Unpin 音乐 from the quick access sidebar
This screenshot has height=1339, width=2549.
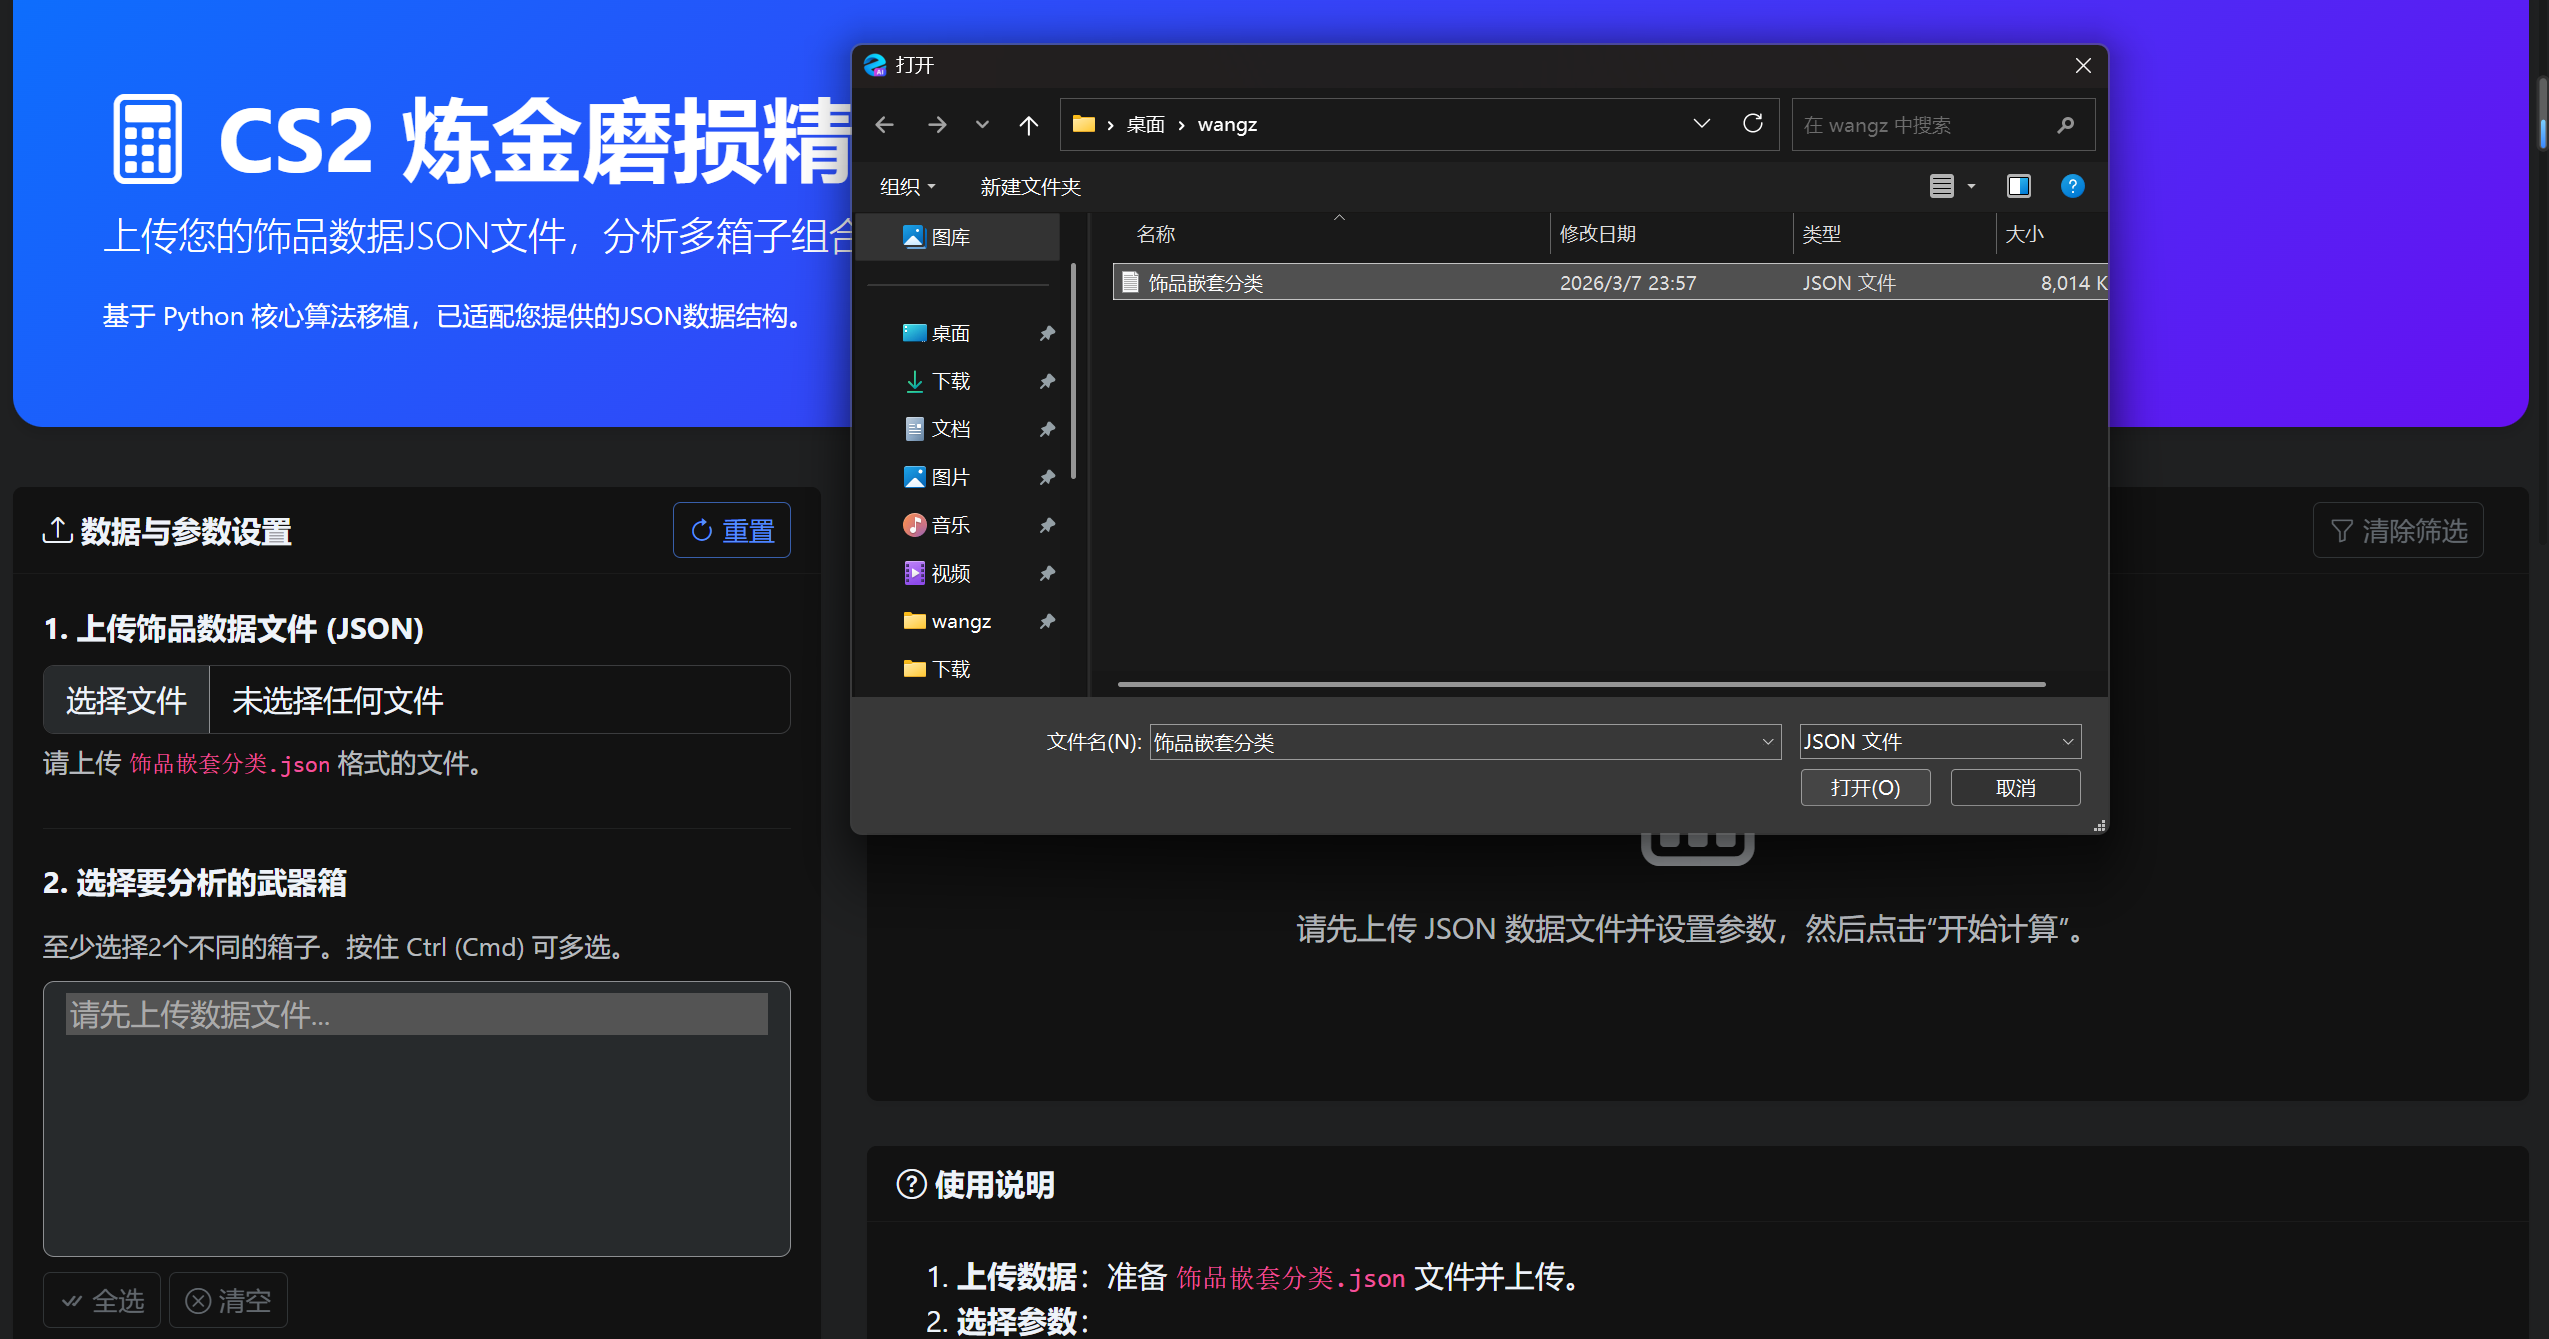pyautogui.click(x=1046, y=524)
